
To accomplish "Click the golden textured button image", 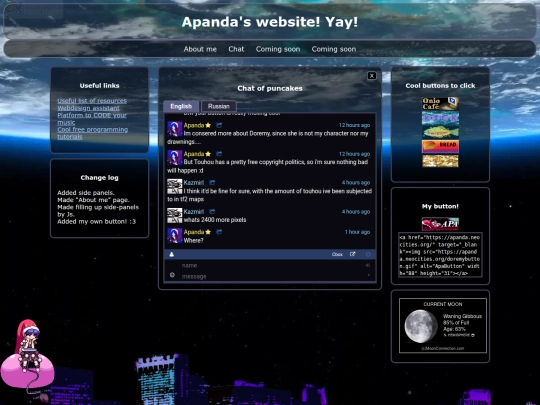I will point(440,161).
